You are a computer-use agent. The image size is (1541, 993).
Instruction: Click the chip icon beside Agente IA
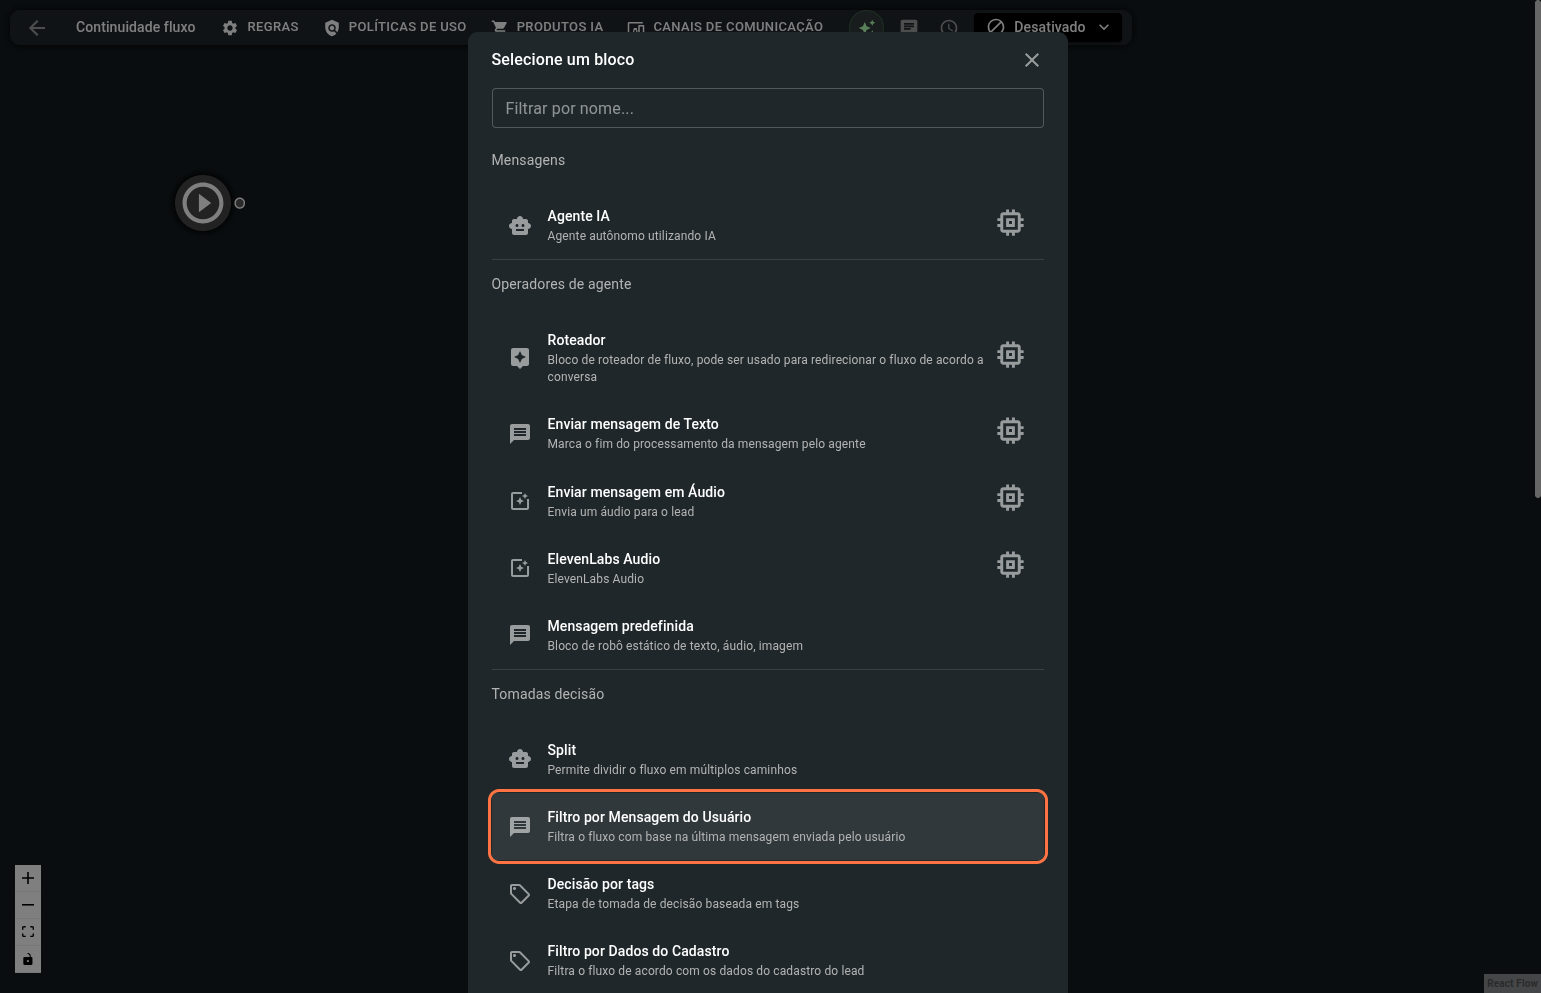(x=1010, y=223)
